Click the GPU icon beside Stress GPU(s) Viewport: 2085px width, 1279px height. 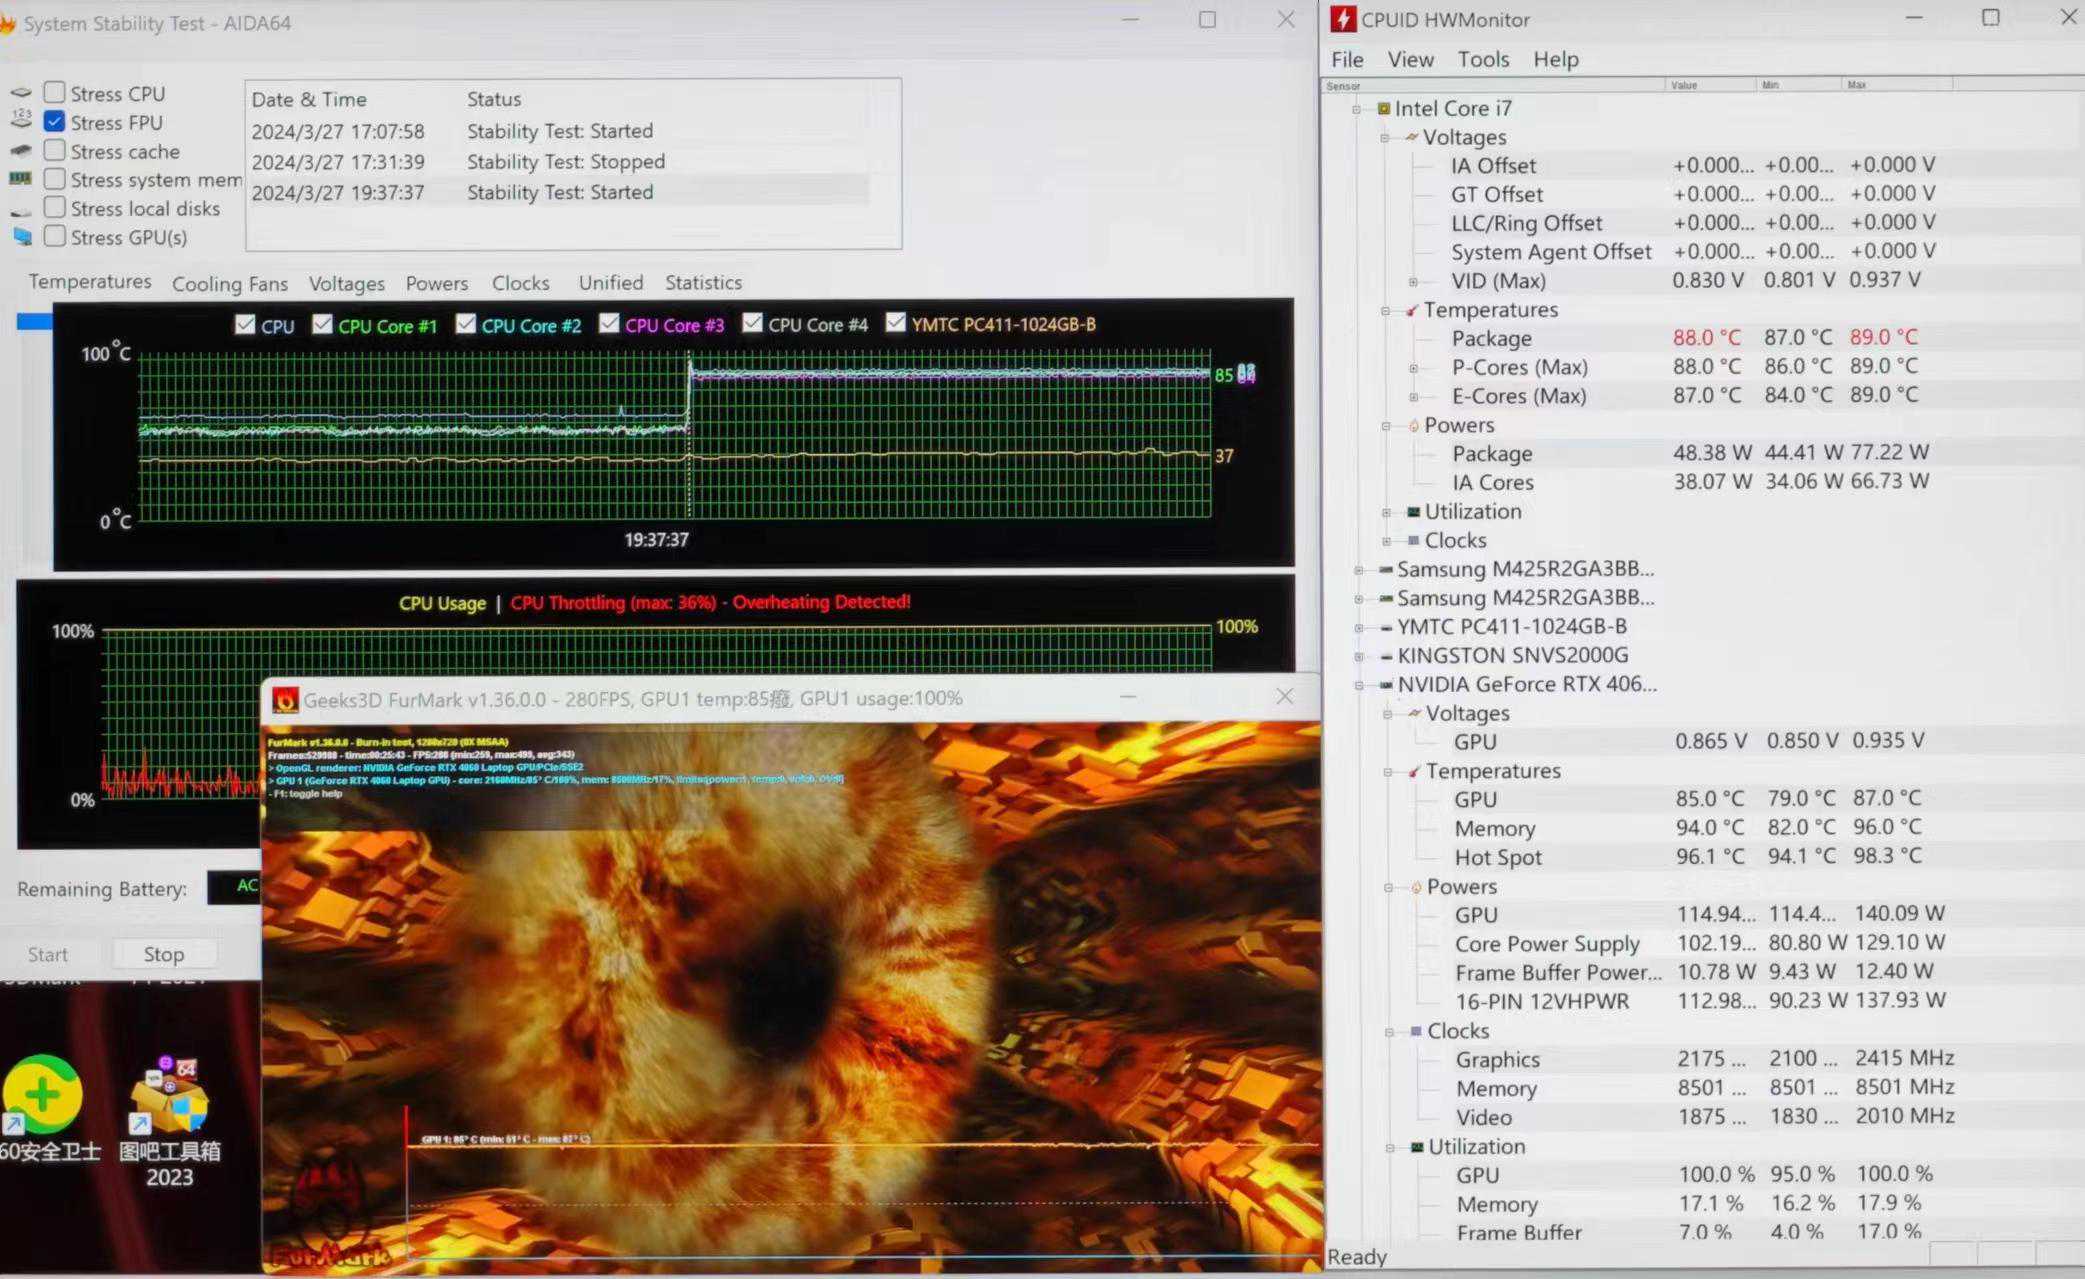(21, 237)
